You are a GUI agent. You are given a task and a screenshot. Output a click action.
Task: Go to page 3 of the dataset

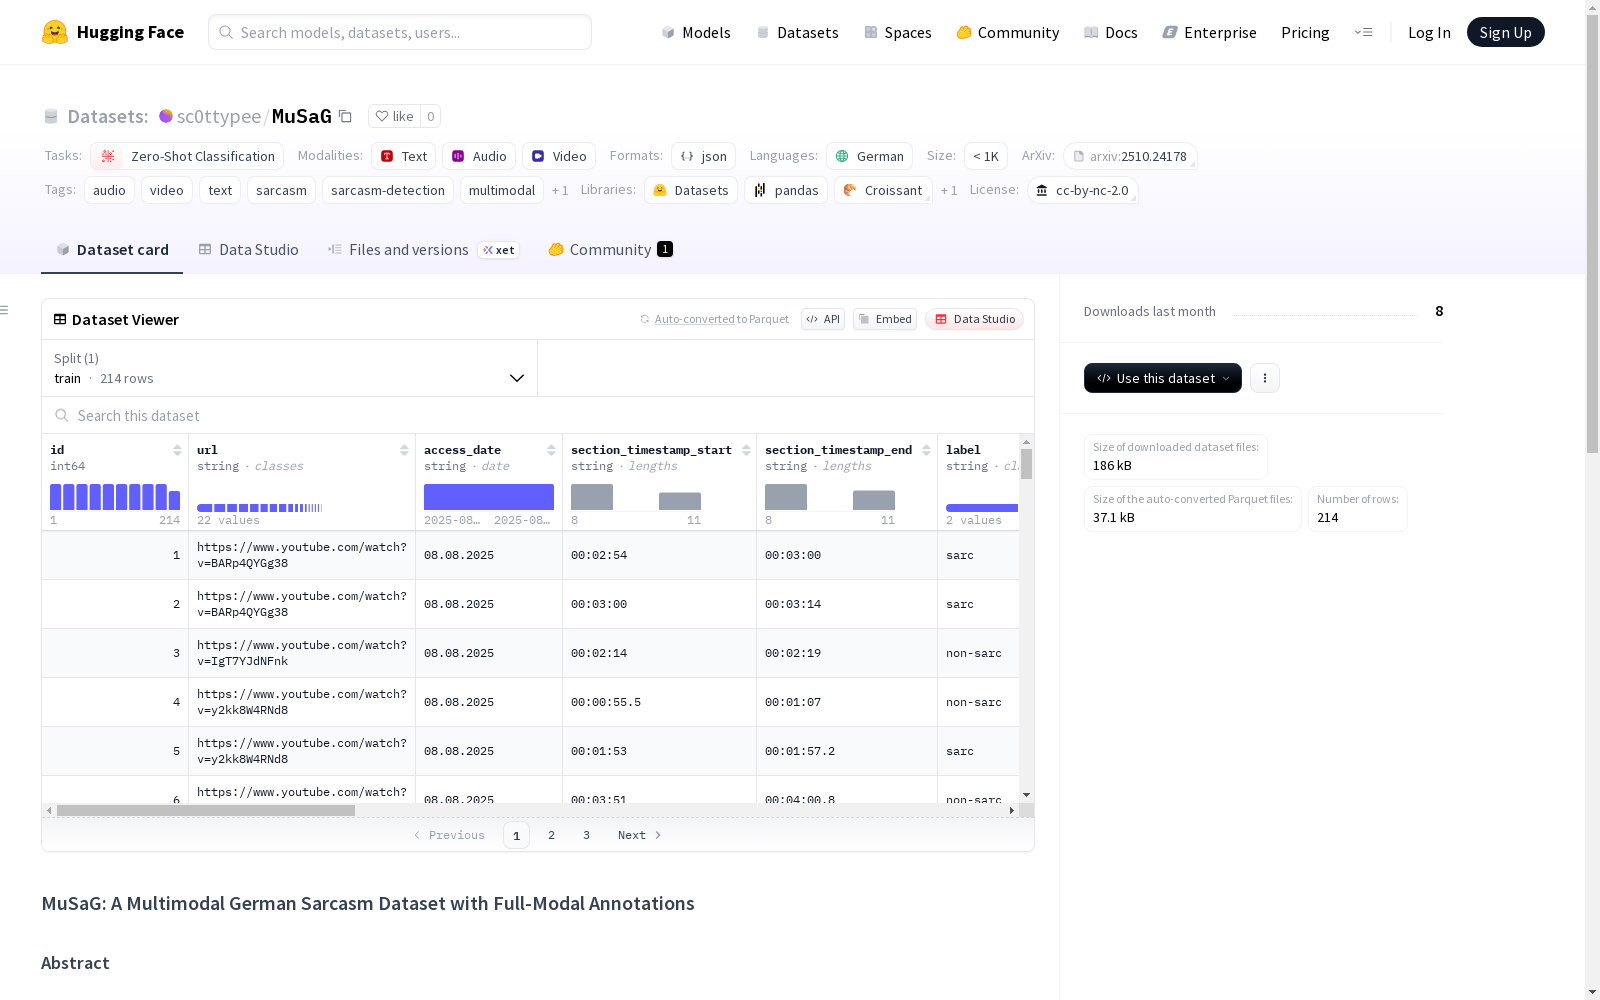tap(586, 835)
